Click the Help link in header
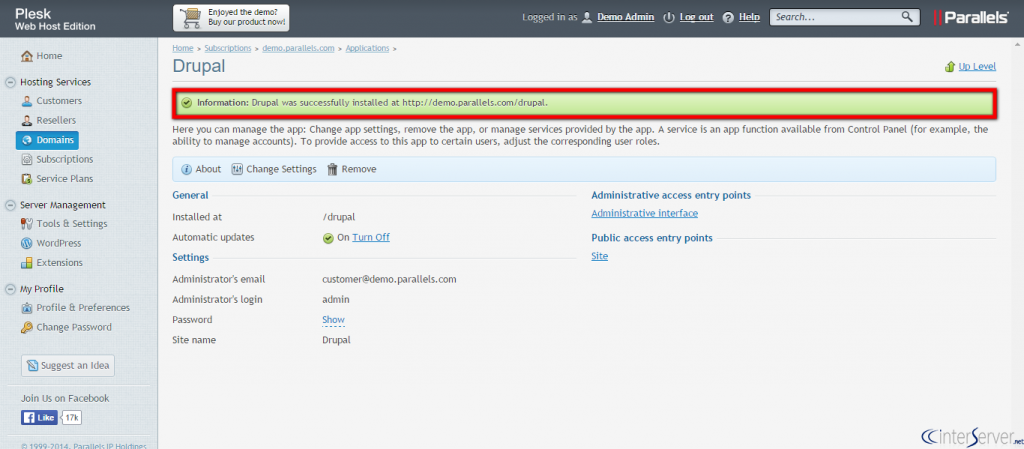This screenshot has height=449, width=1024. tap(749, 18)
